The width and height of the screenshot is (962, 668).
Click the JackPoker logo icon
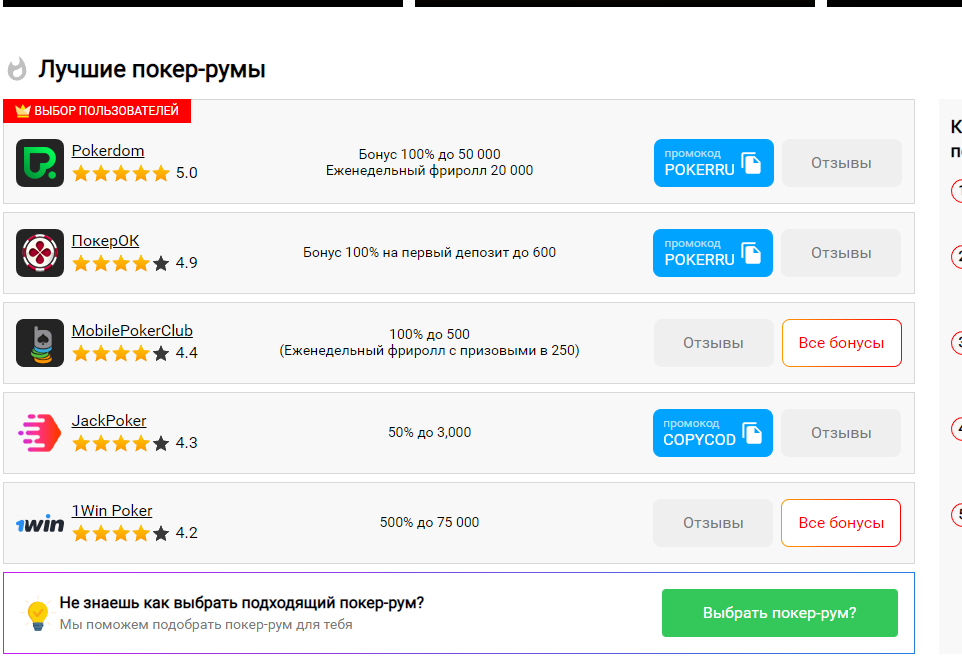pos(40,433)
